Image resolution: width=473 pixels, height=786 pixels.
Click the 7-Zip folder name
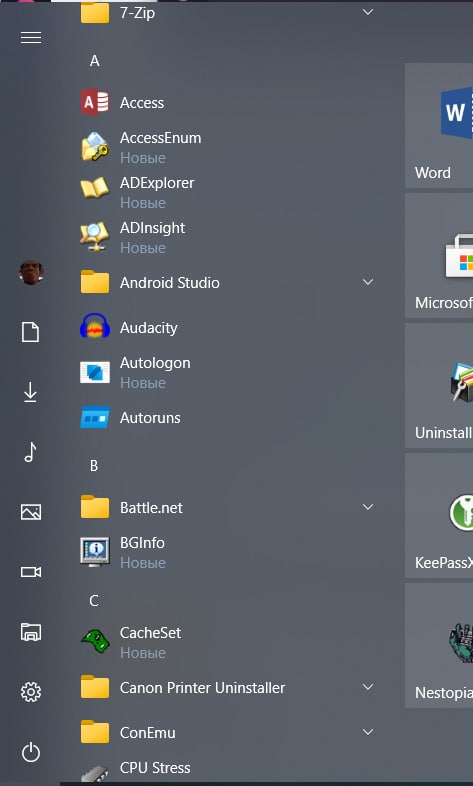click(137, 13)
